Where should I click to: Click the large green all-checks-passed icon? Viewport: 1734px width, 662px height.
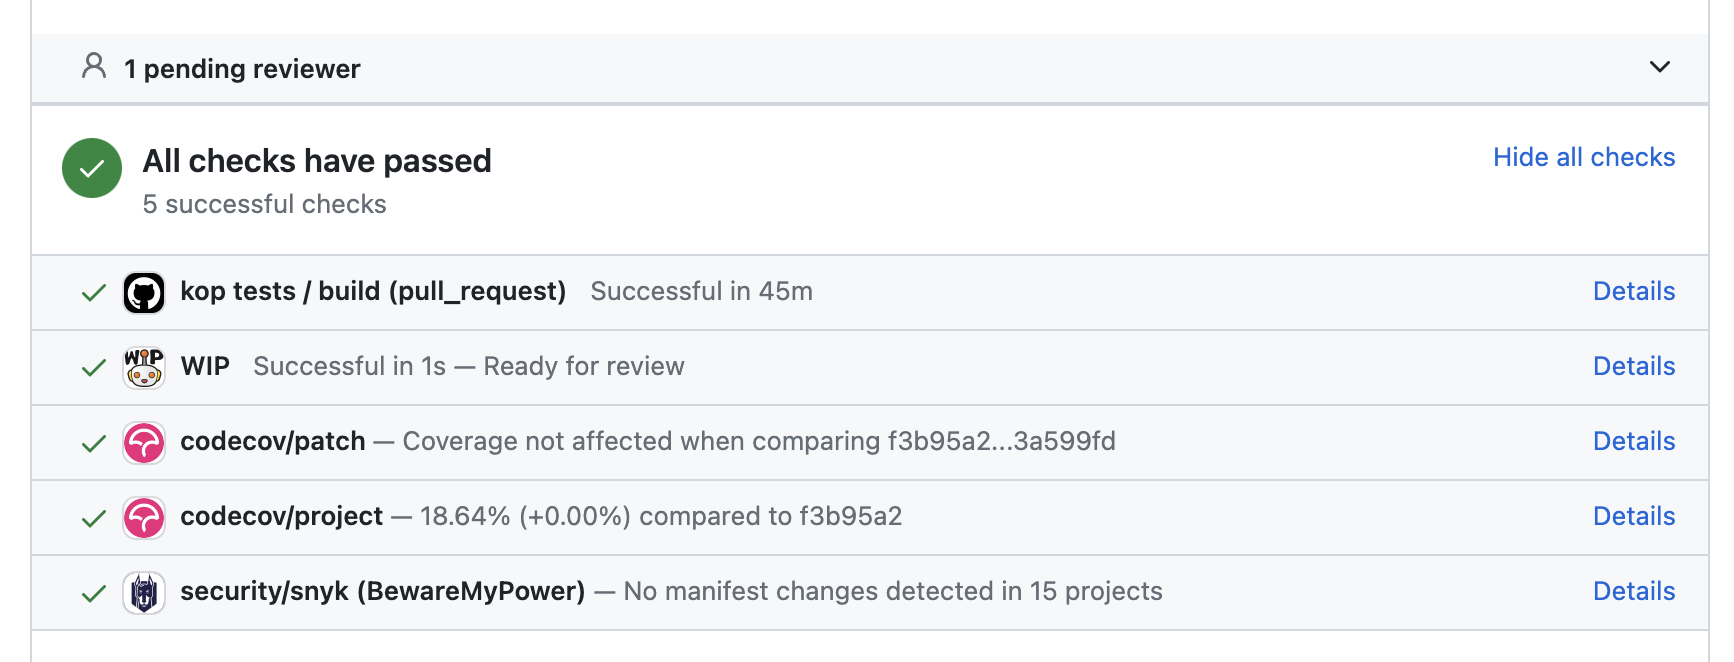pyautogui.click(x=92, y=168)
